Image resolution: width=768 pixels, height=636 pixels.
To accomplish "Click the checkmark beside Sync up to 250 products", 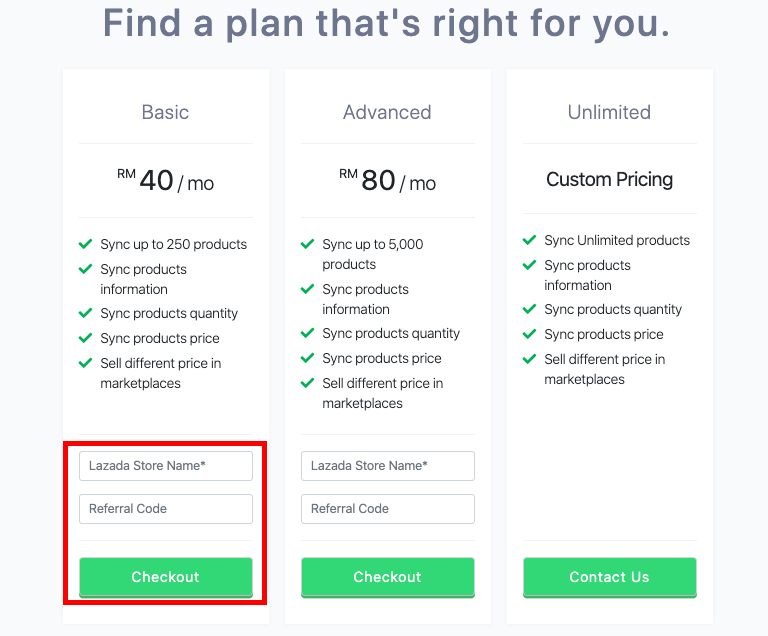I will tap(86, 244).
